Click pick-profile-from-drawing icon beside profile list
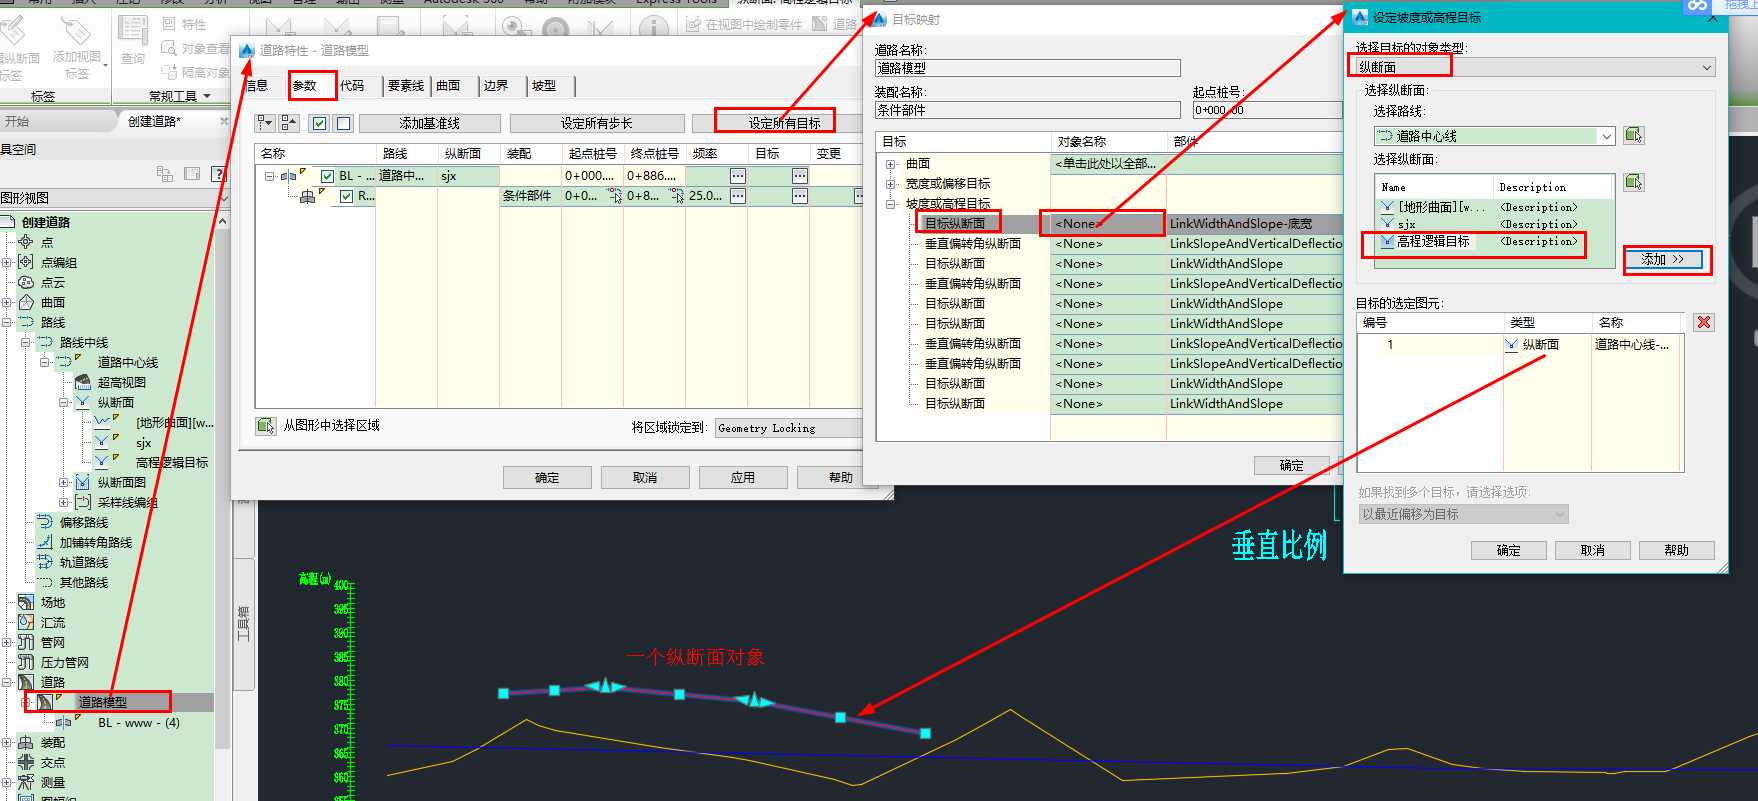This screenshot has height=801, width=1758. point(1634,182)
